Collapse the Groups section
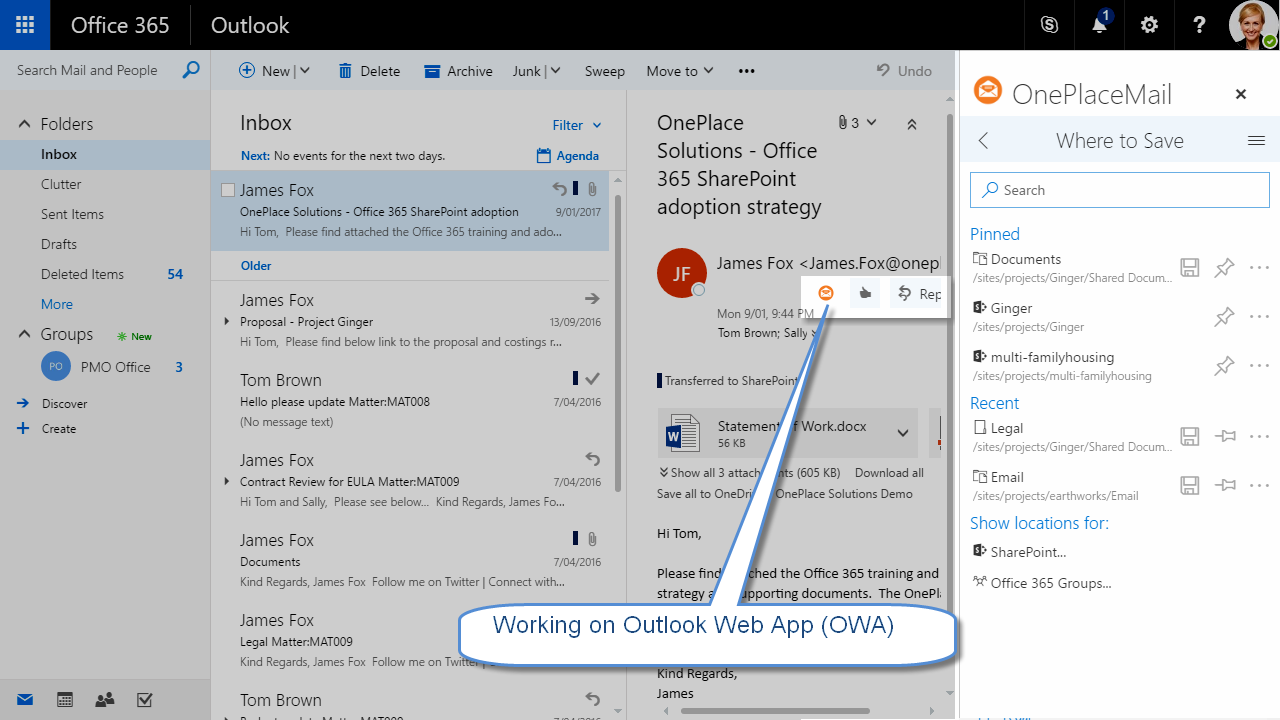 pyautogui.click(x=26, y=334)
